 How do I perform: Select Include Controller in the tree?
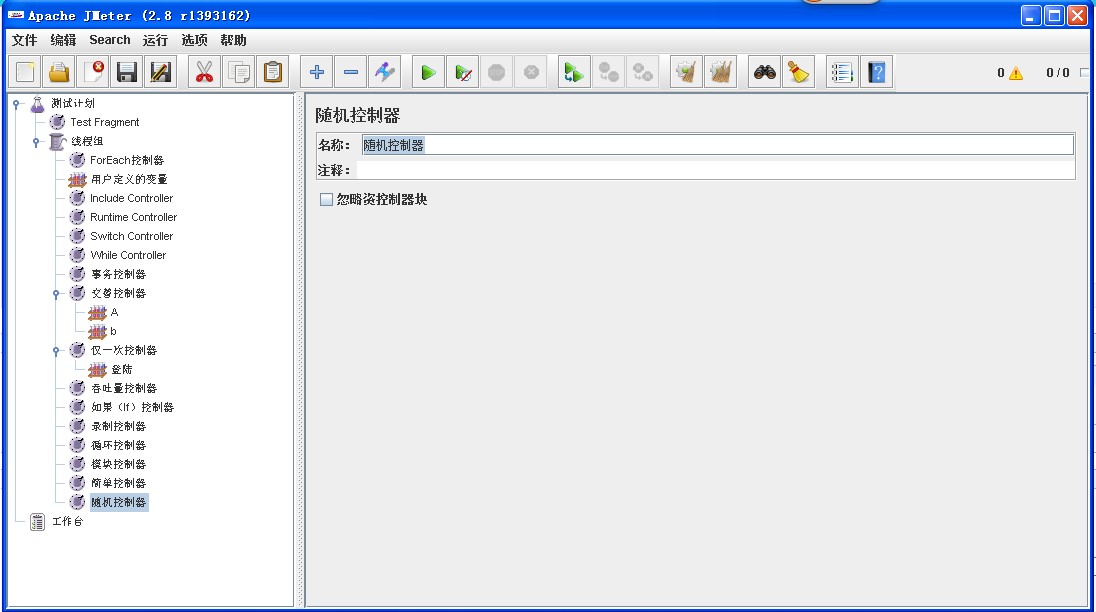[131, 198]
